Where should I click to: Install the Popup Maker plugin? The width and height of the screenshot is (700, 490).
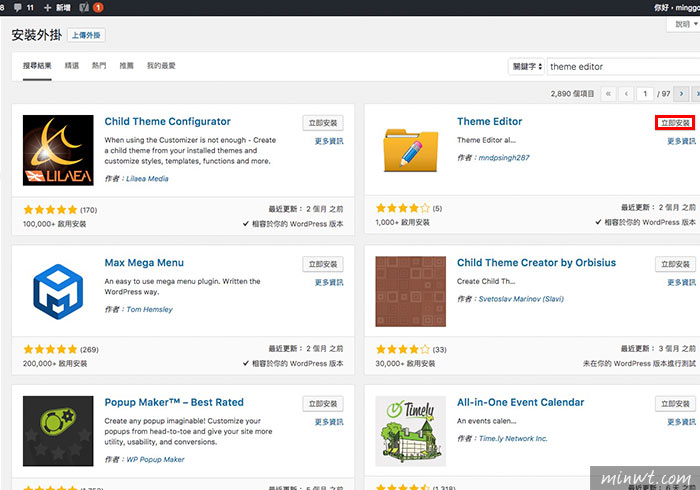pyautogui.click(x=323, y=404)
